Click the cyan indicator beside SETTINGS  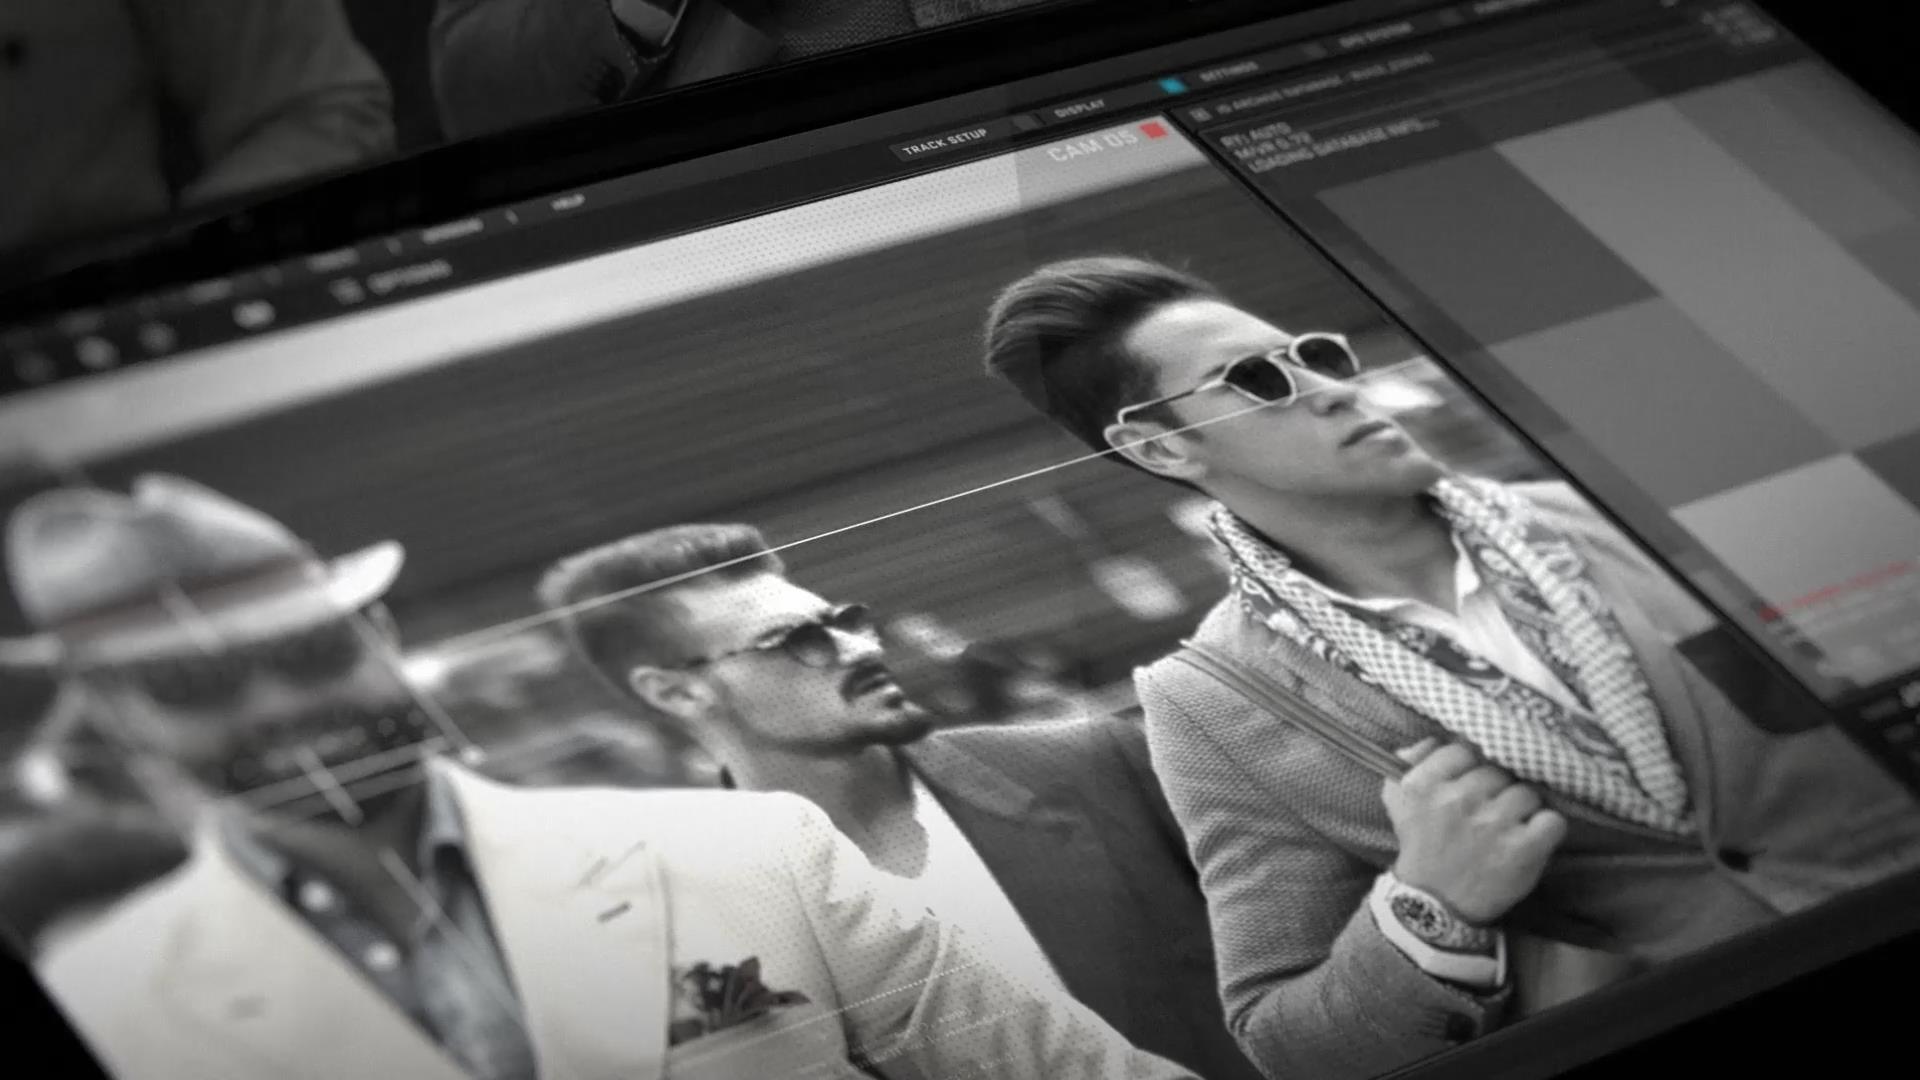(x=1172, y=85)
